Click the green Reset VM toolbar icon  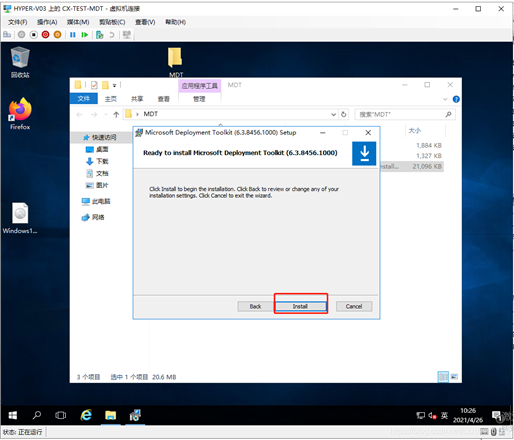[85, 34]
